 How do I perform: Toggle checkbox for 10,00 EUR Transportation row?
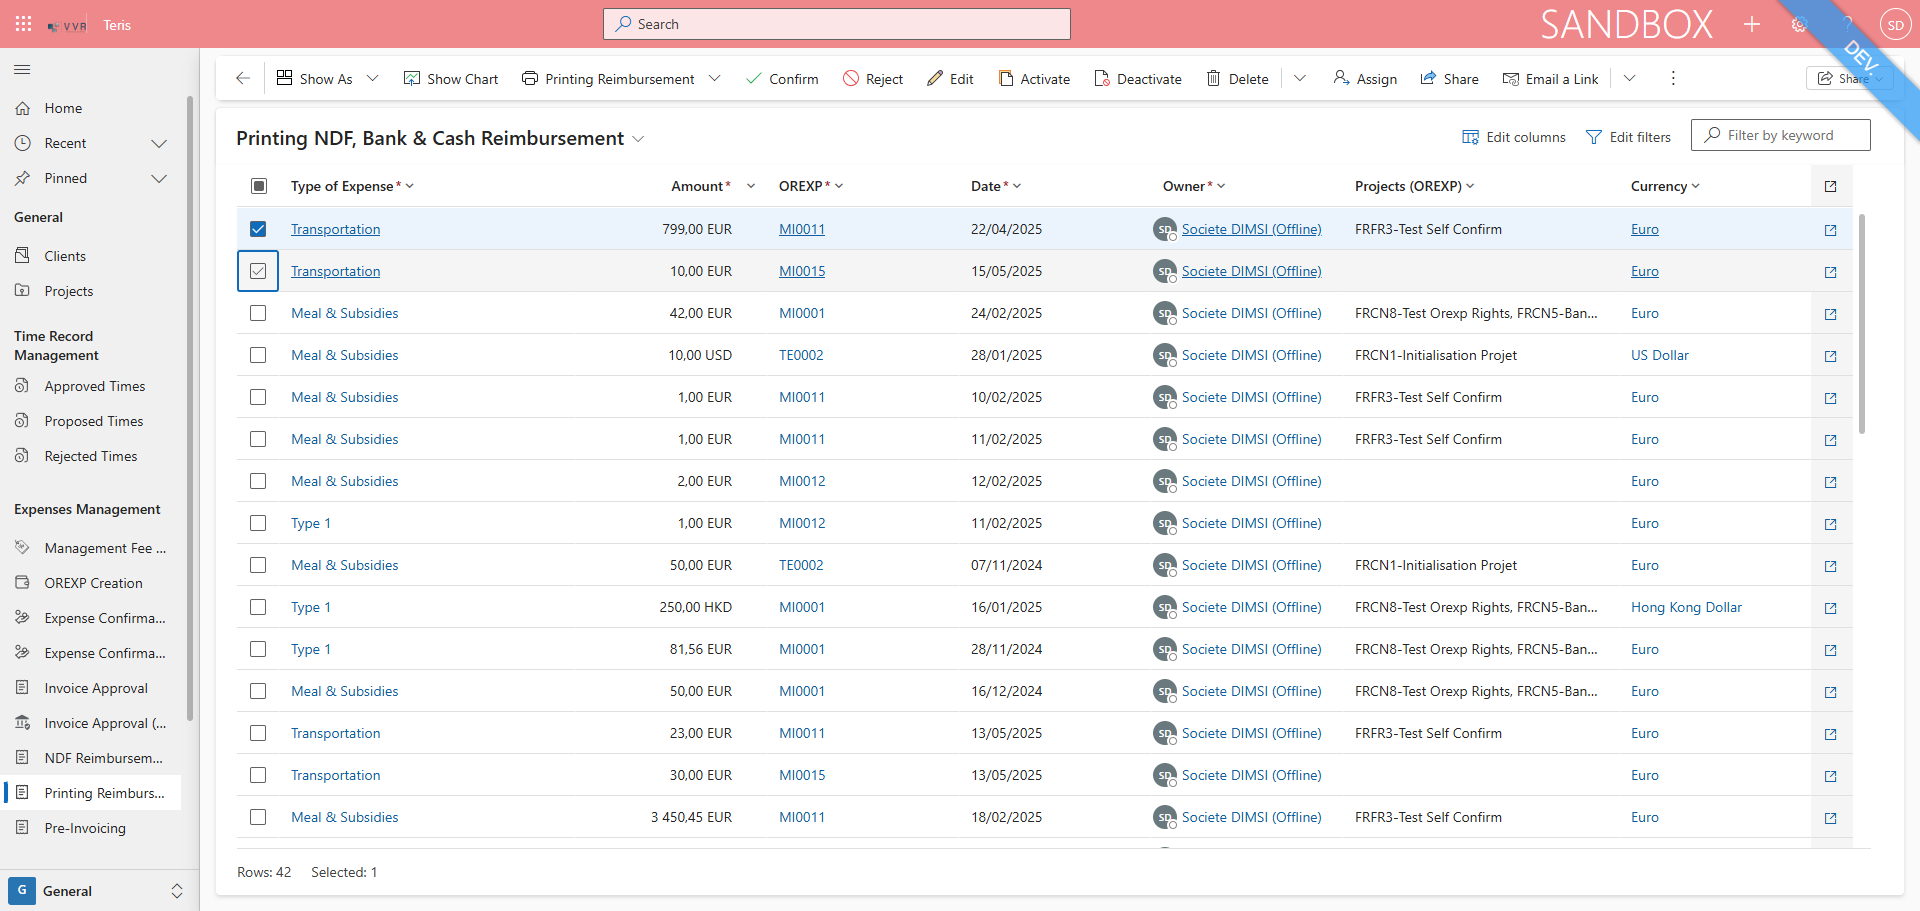[258, 271]
